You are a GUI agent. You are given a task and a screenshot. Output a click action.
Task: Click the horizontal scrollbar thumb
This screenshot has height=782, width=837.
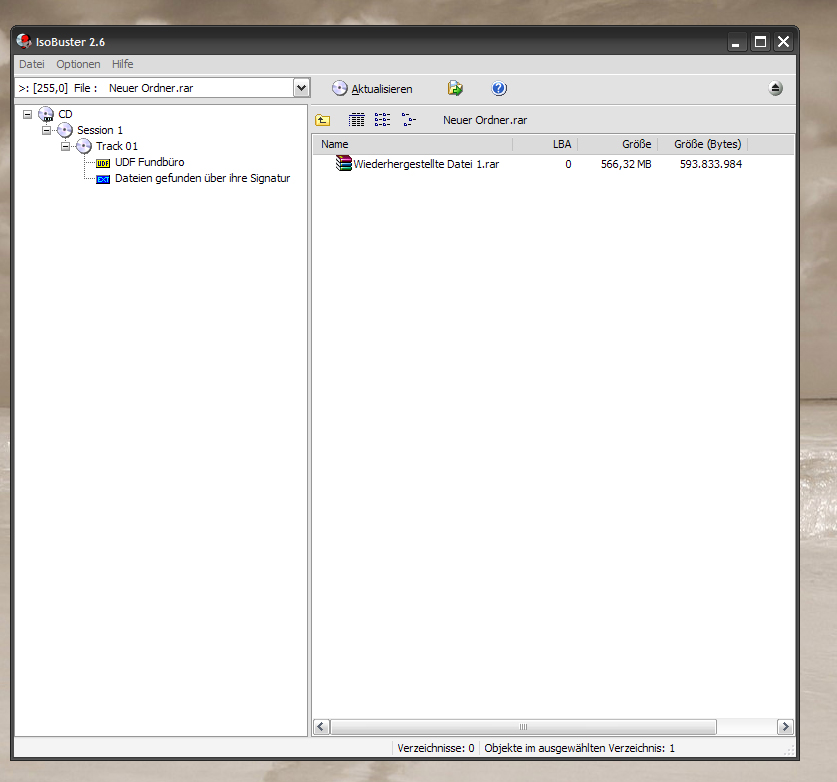point(523,726)
